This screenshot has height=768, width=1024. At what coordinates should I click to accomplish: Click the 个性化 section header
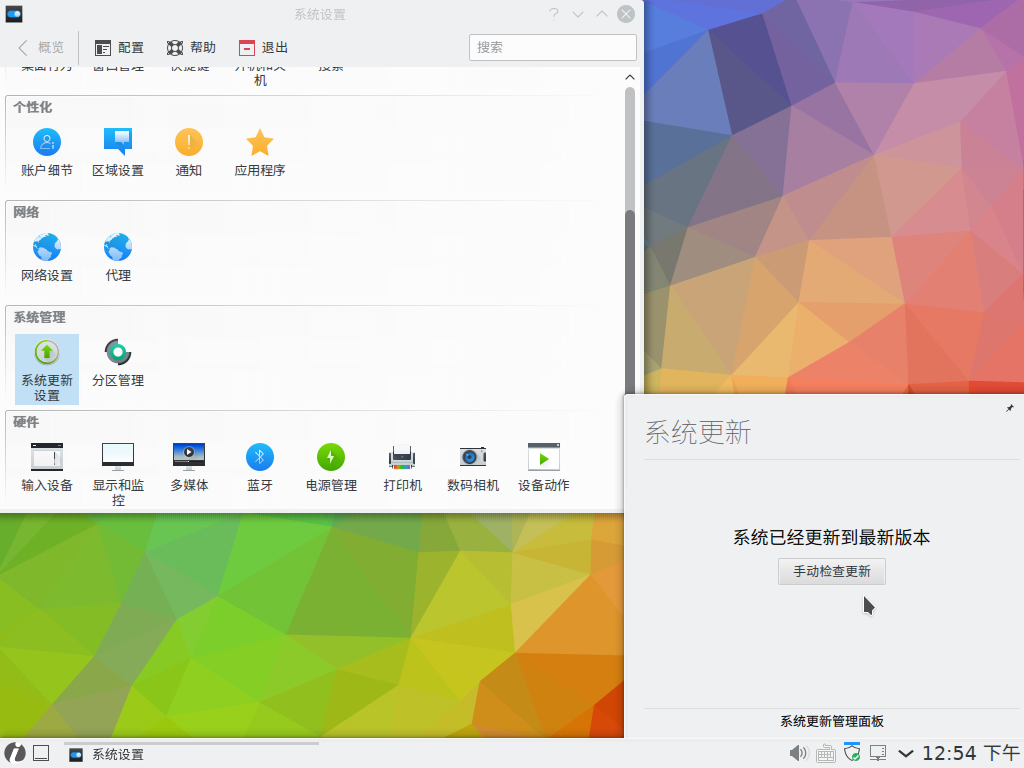coord(33,107)
